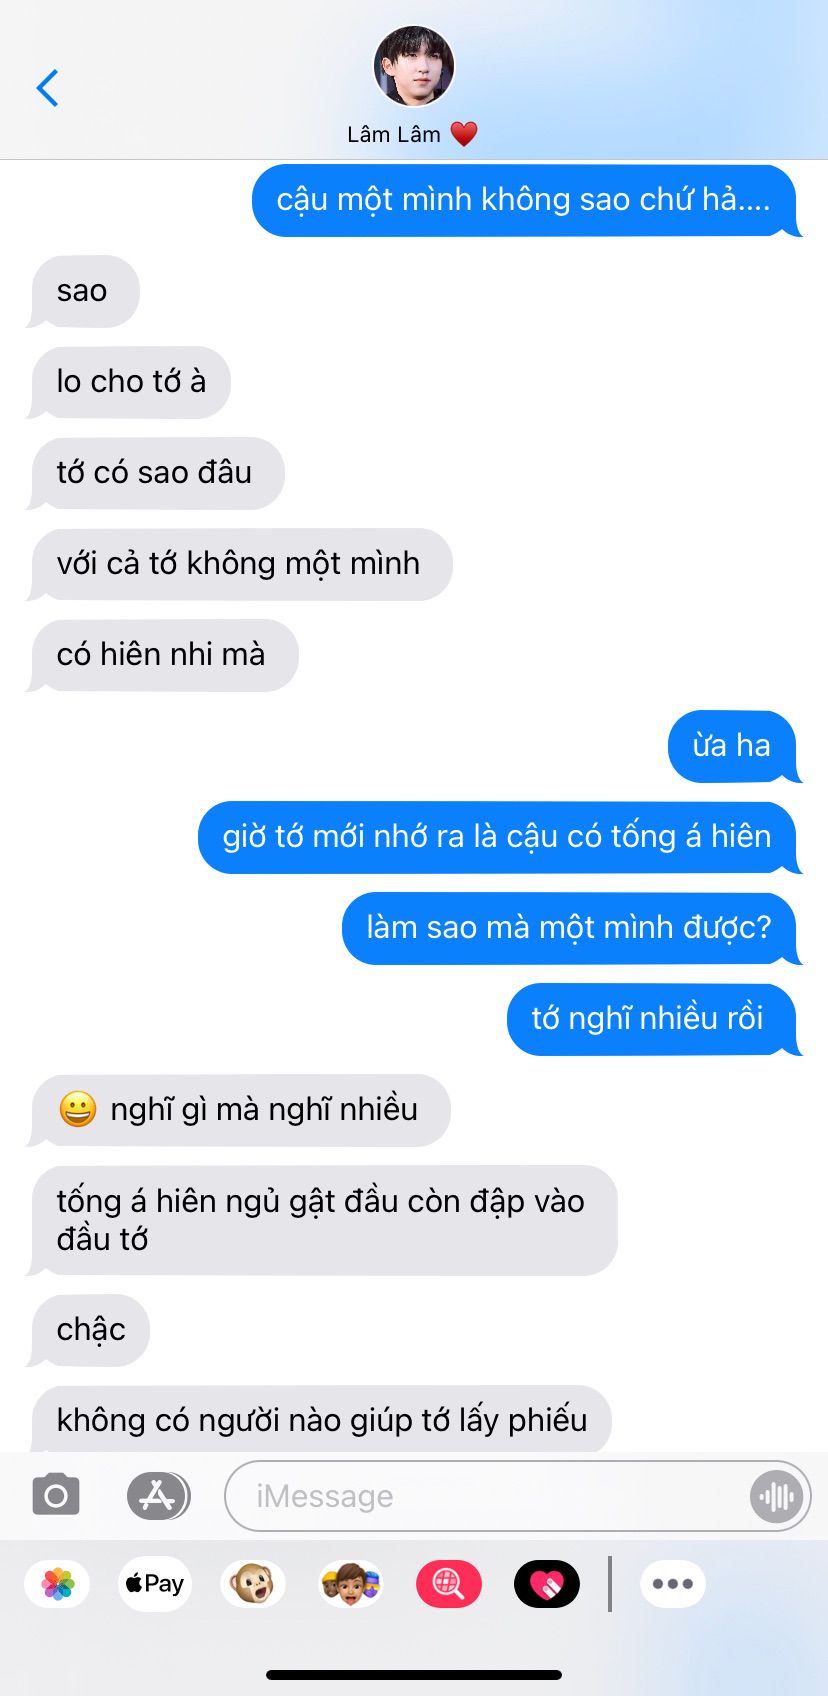Open the monkey Animoji app
Screen dimensions: 828x1696
coord(253,1584)
